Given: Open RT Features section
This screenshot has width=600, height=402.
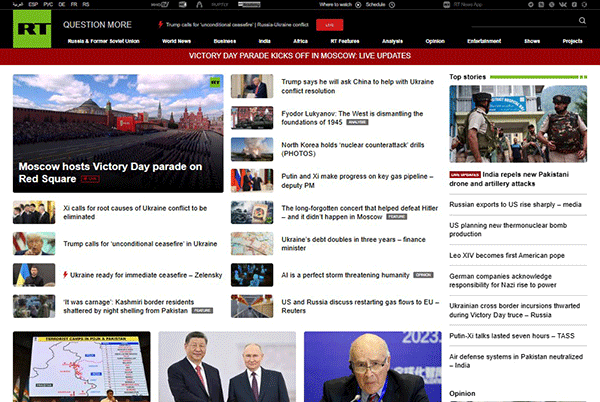Looking at the screenshot, I should coord(345,41).
